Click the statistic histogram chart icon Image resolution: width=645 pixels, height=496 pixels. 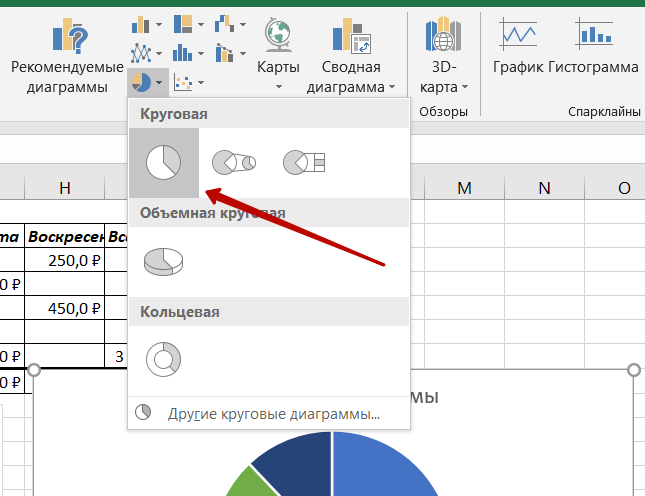(x=183, y=53)
